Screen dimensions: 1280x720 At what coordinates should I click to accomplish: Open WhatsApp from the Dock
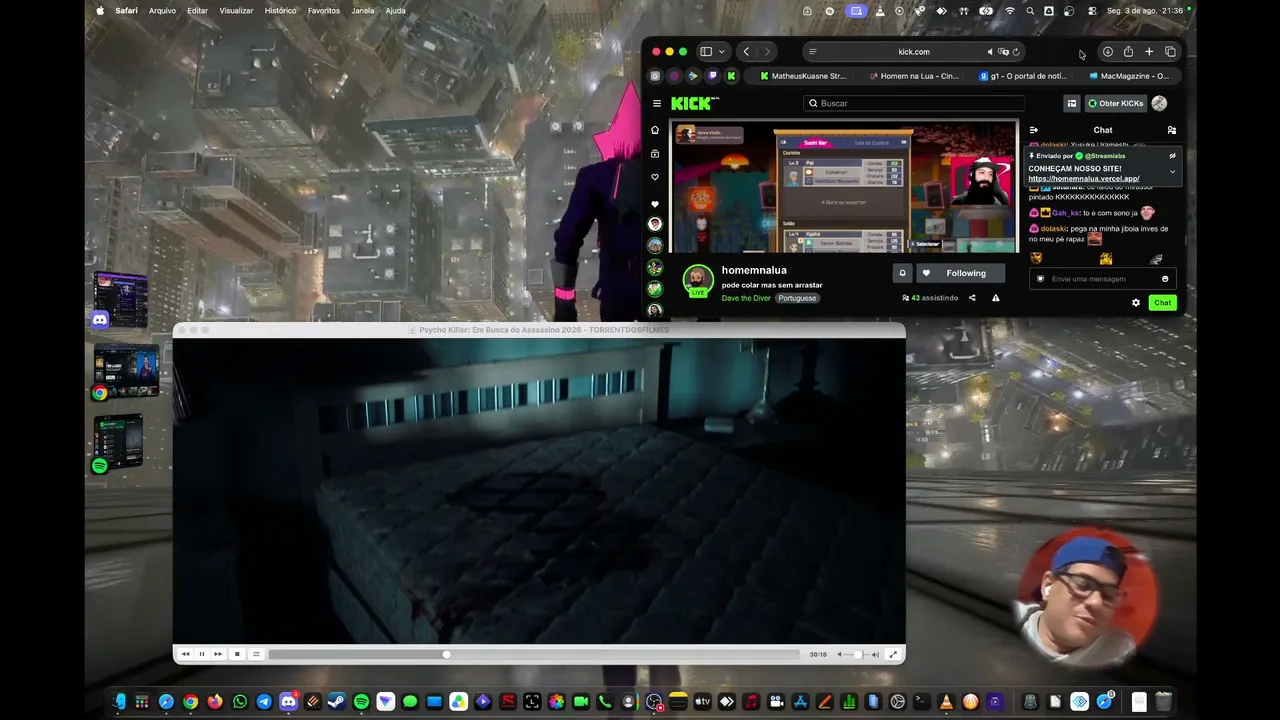click(x=240, y=702)
